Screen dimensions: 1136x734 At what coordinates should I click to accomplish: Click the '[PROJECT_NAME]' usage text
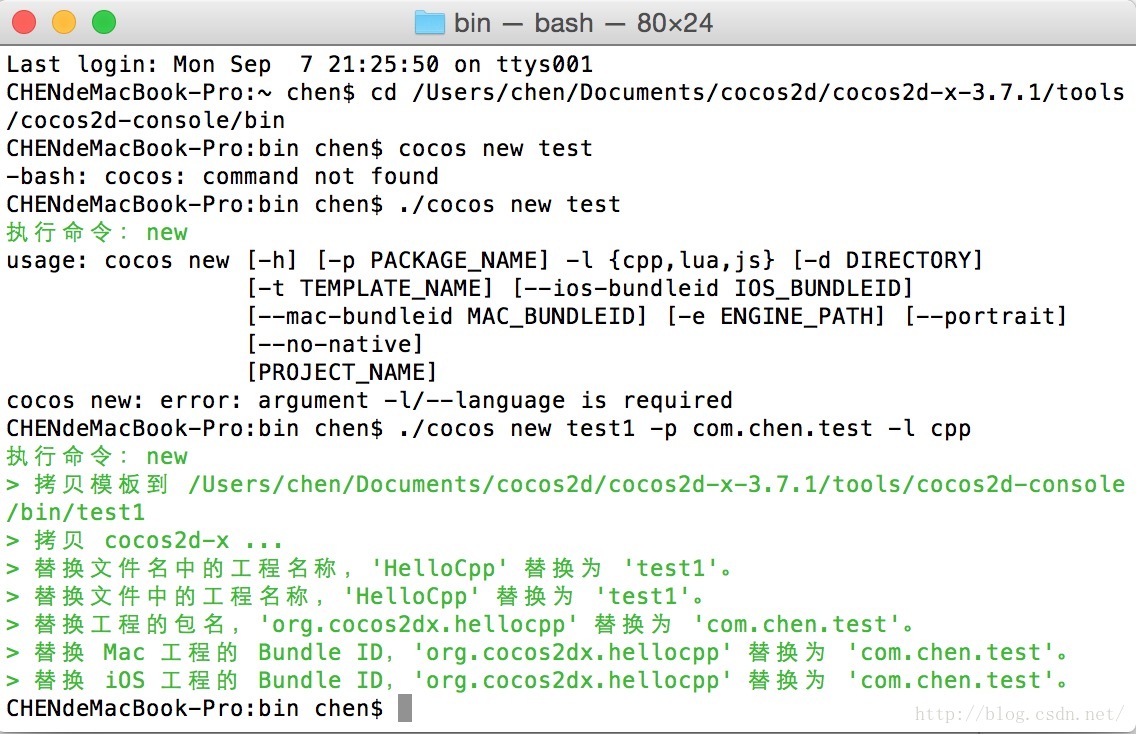(x=342, y=372)
